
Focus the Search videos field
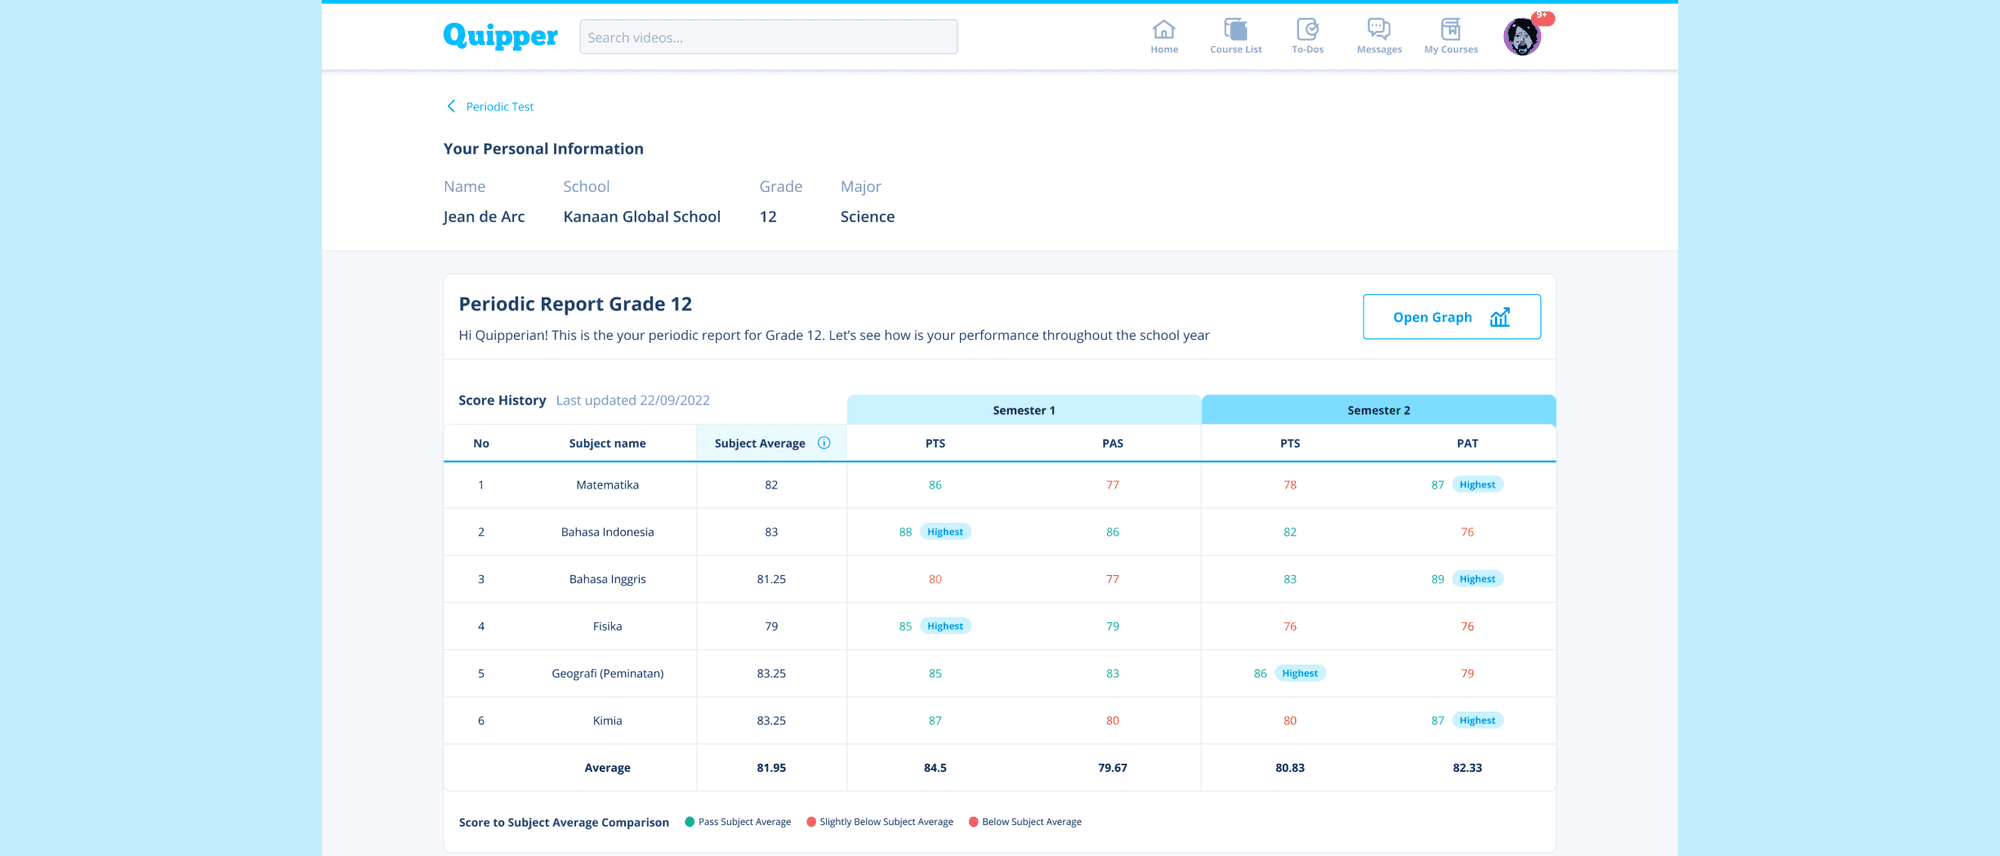[x=768, y=37]
